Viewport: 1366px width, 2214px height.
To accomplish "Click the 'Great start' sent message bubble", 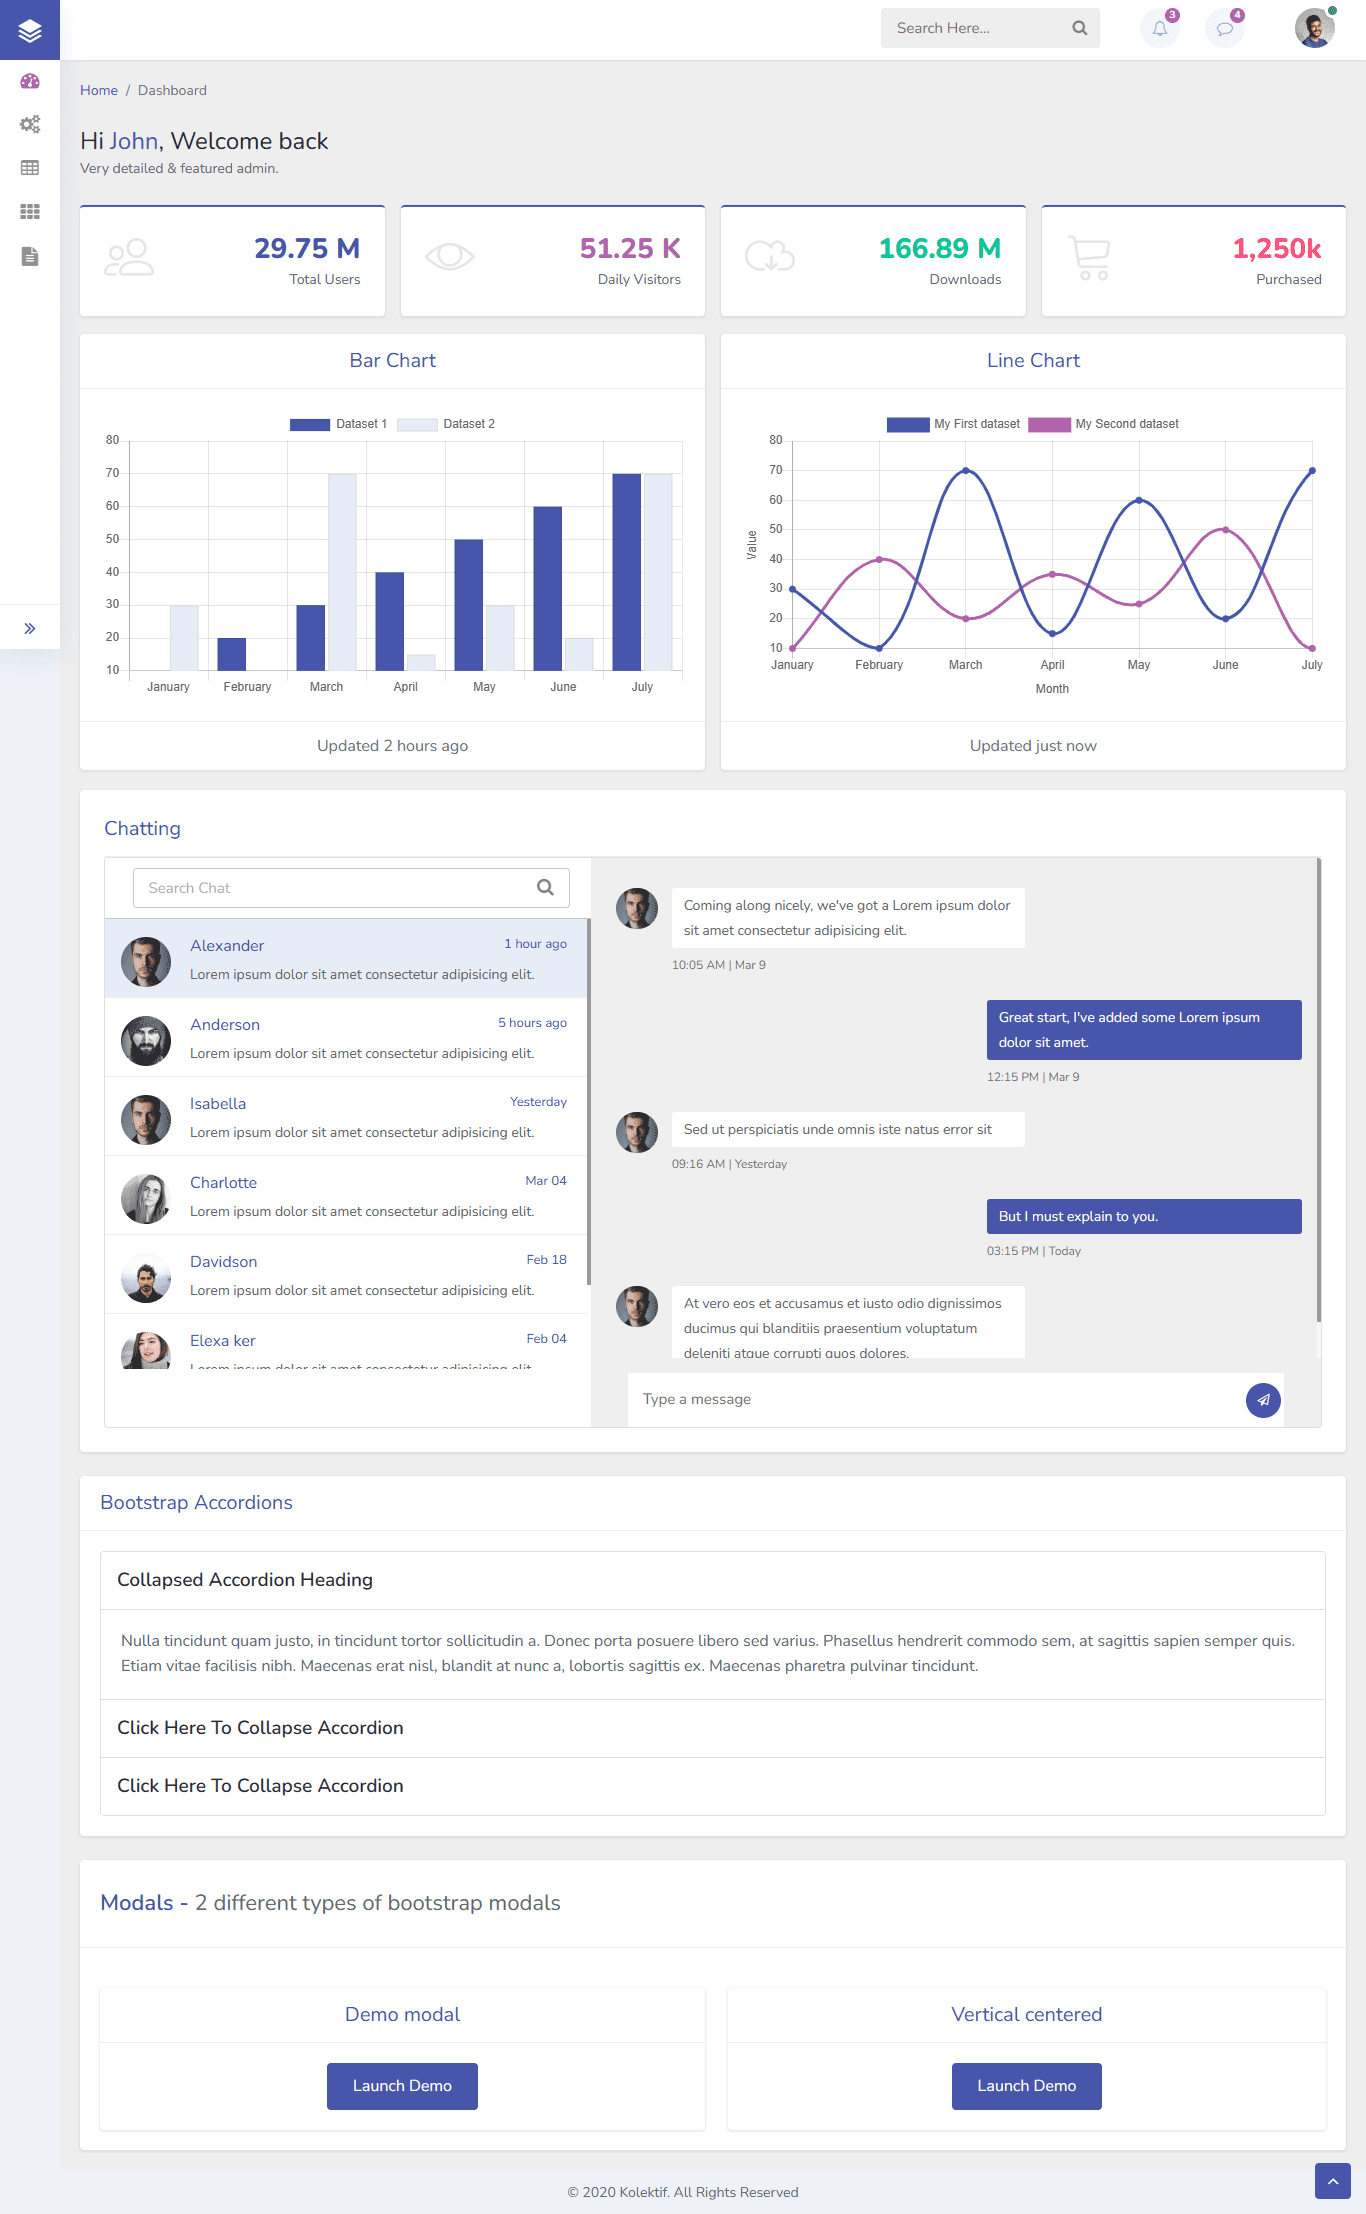I will click(x=1144, y=1030).
